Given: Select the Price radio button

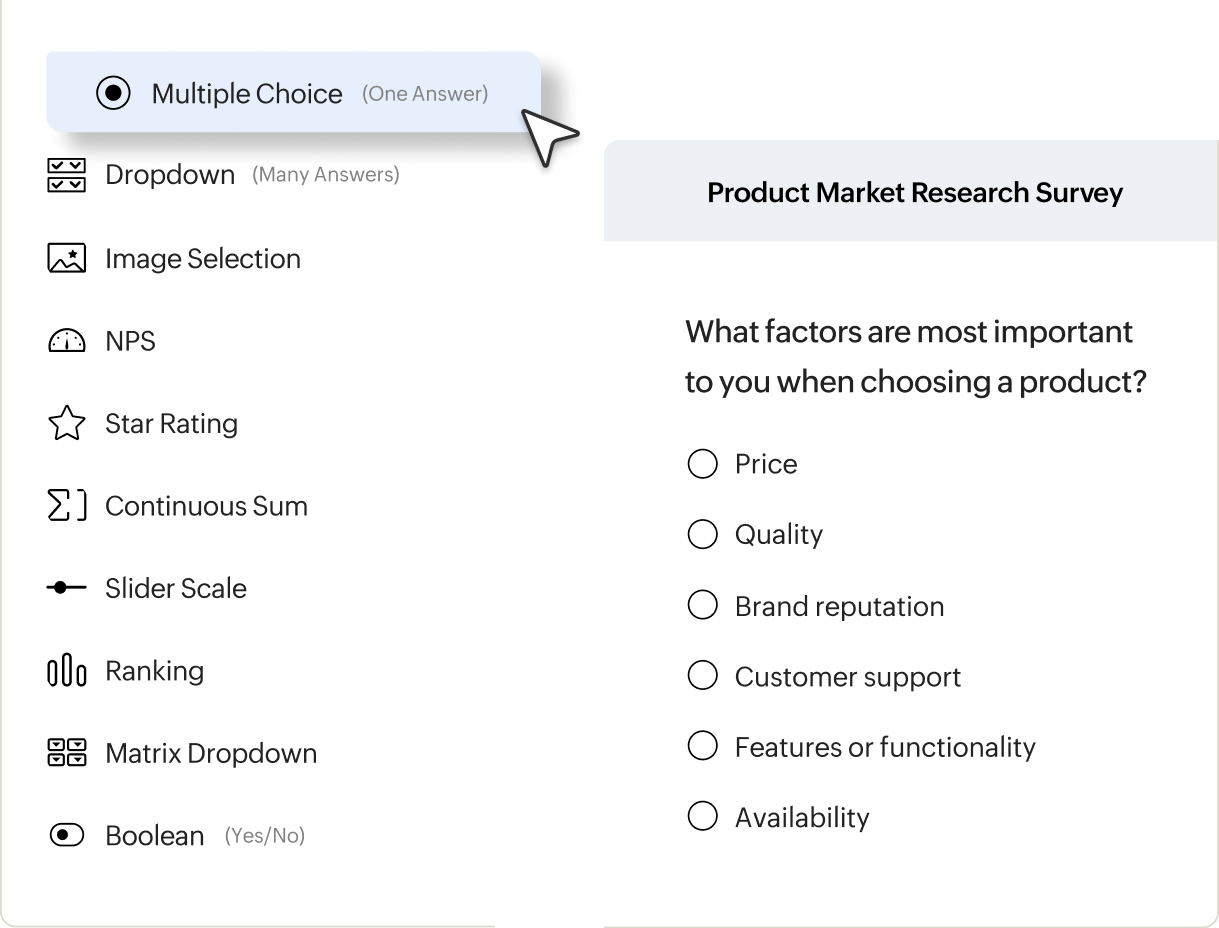Looking at the screenshot, I should pos(703,463).
